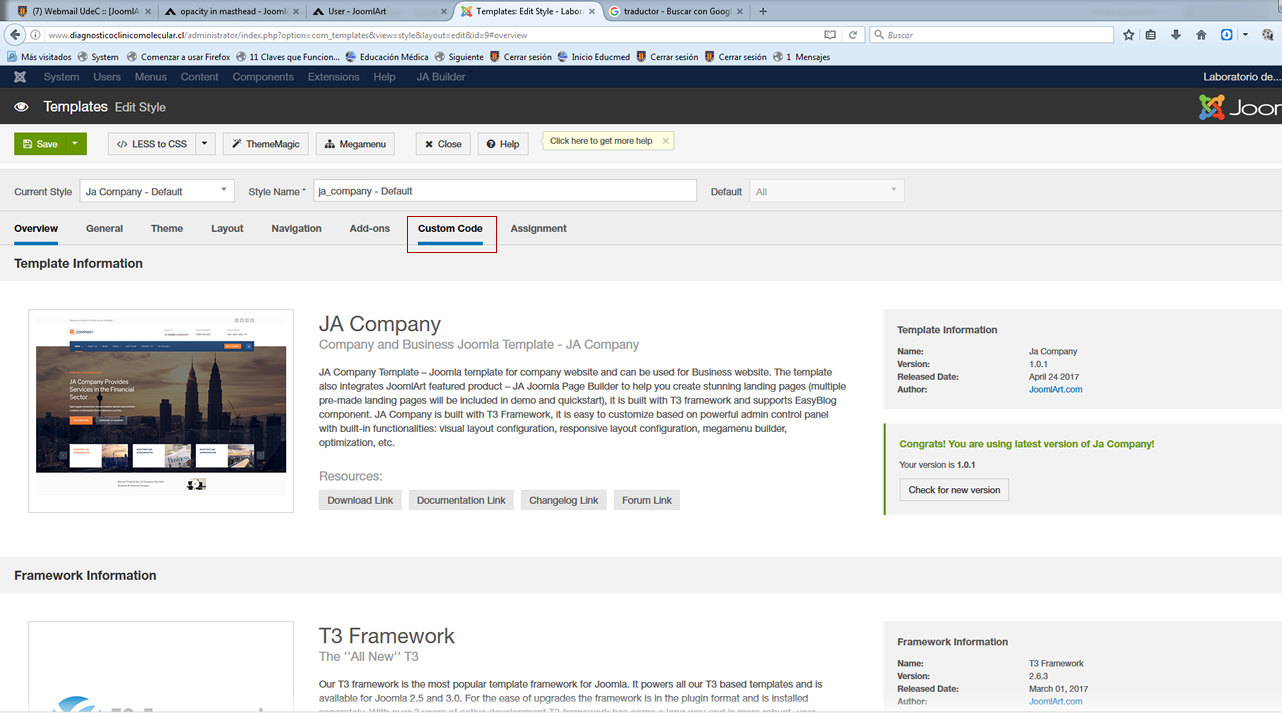1282x713 pixels.
Task: Open the Extensions menu
Action: click(333, 77)
